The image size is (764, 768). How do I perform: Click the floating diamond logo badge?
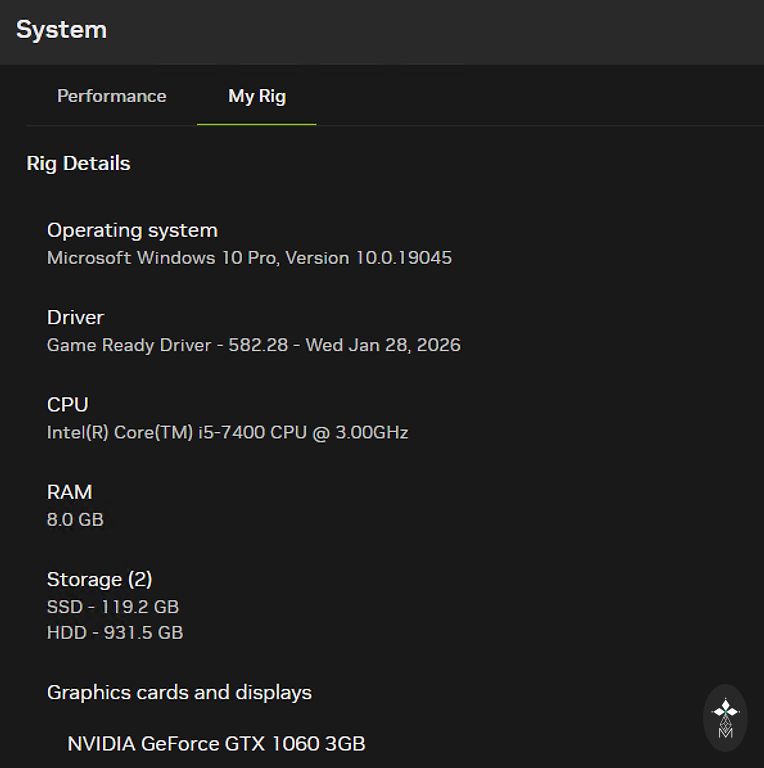click(725, 718)
